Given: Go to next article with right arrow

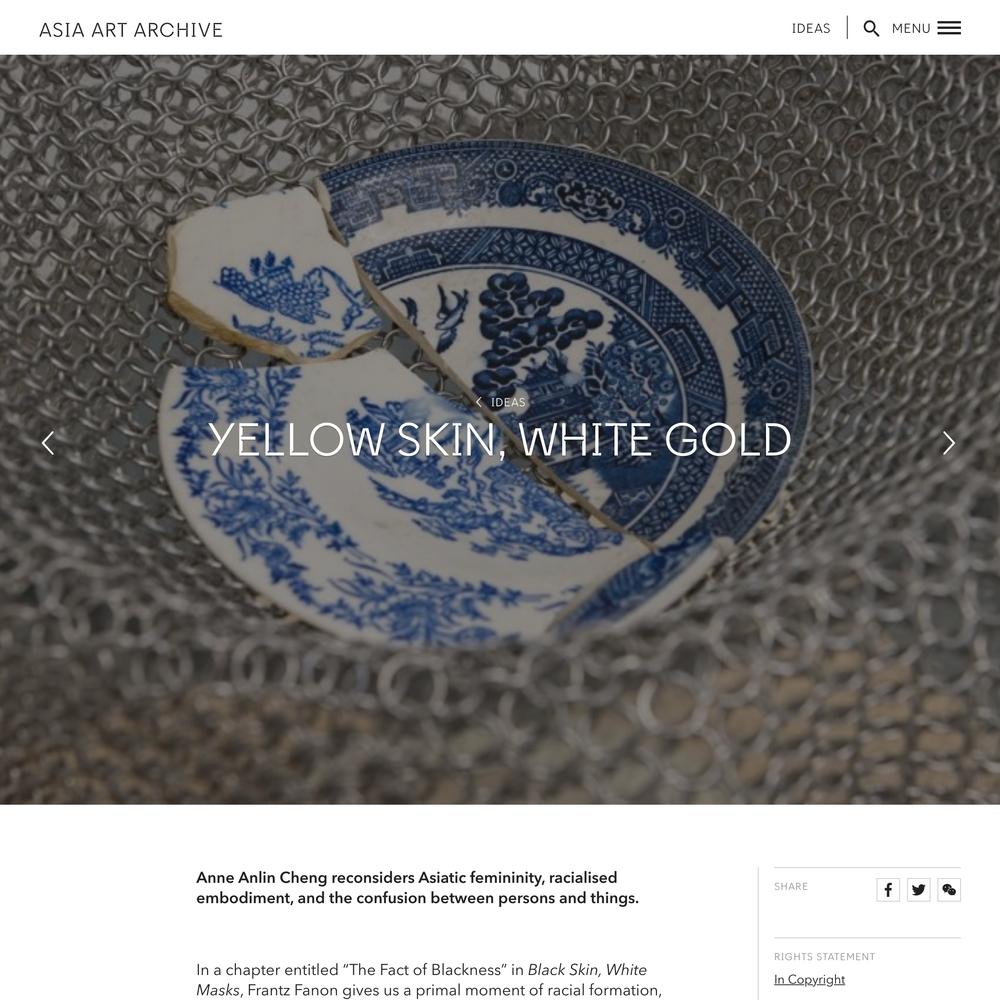Looking at the screenshot, I should pyautogui.click(x=949, y=443).
